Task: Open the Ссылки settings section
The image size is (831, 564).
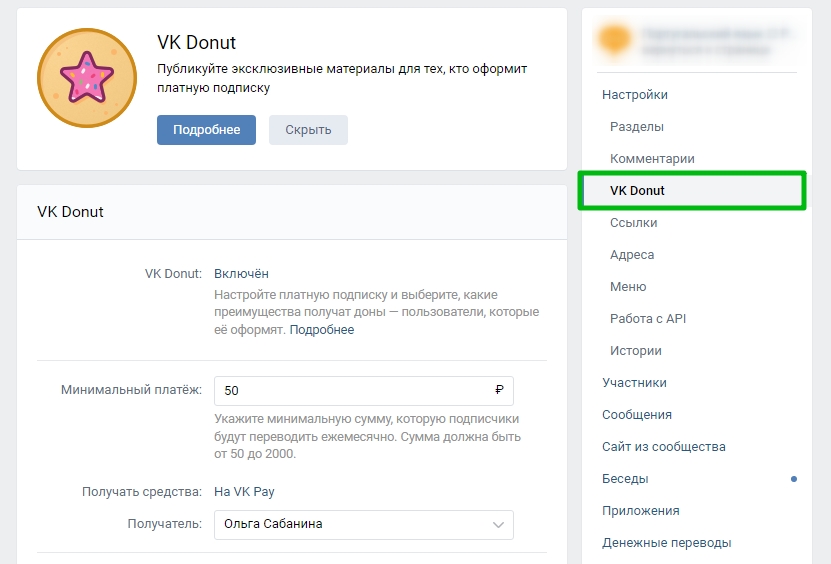Action: (633, 223)
